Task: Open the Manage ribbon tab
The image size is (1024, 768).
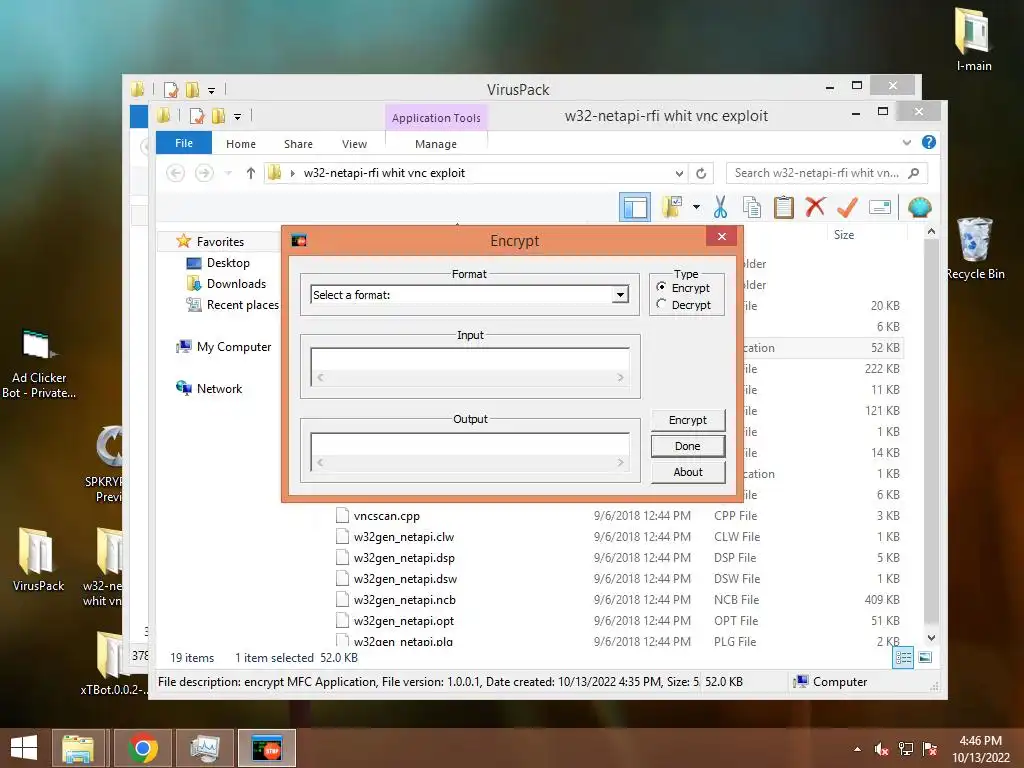Action: (436, 144)
